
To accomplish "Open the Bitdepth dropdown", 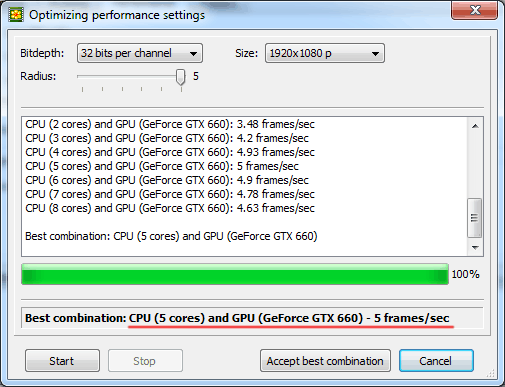I will pyautogui.click(x=140, y=53).
